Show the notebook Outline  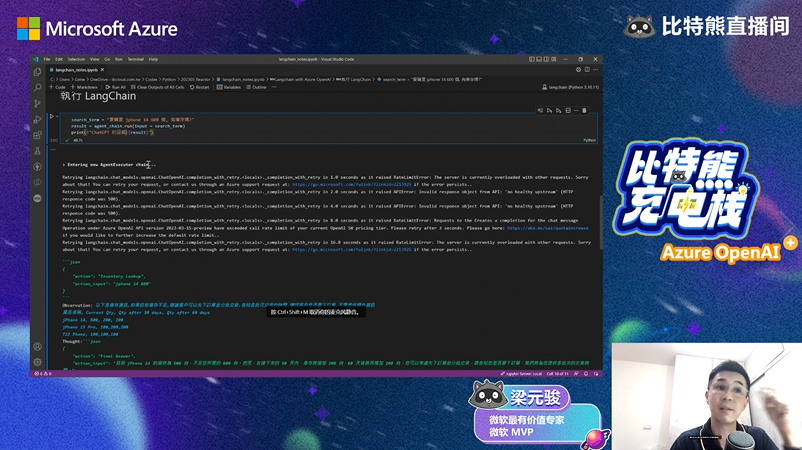(x=256, y=87)
